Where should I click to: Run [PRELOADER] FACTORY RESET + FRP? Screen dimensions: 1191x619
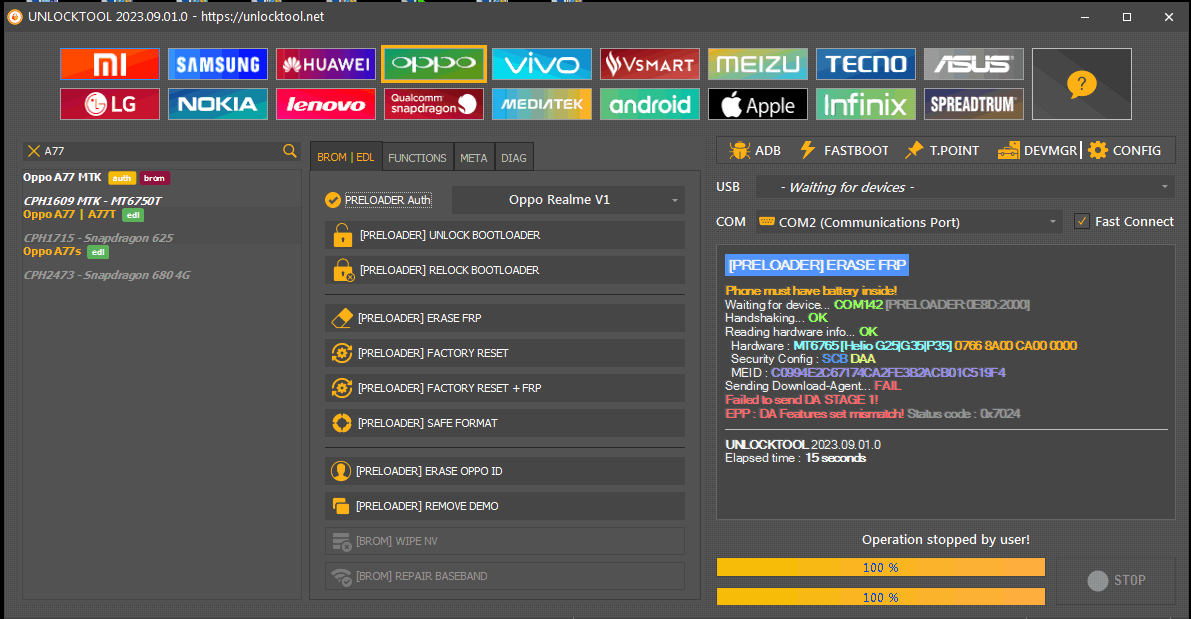[x=505, y=388]
